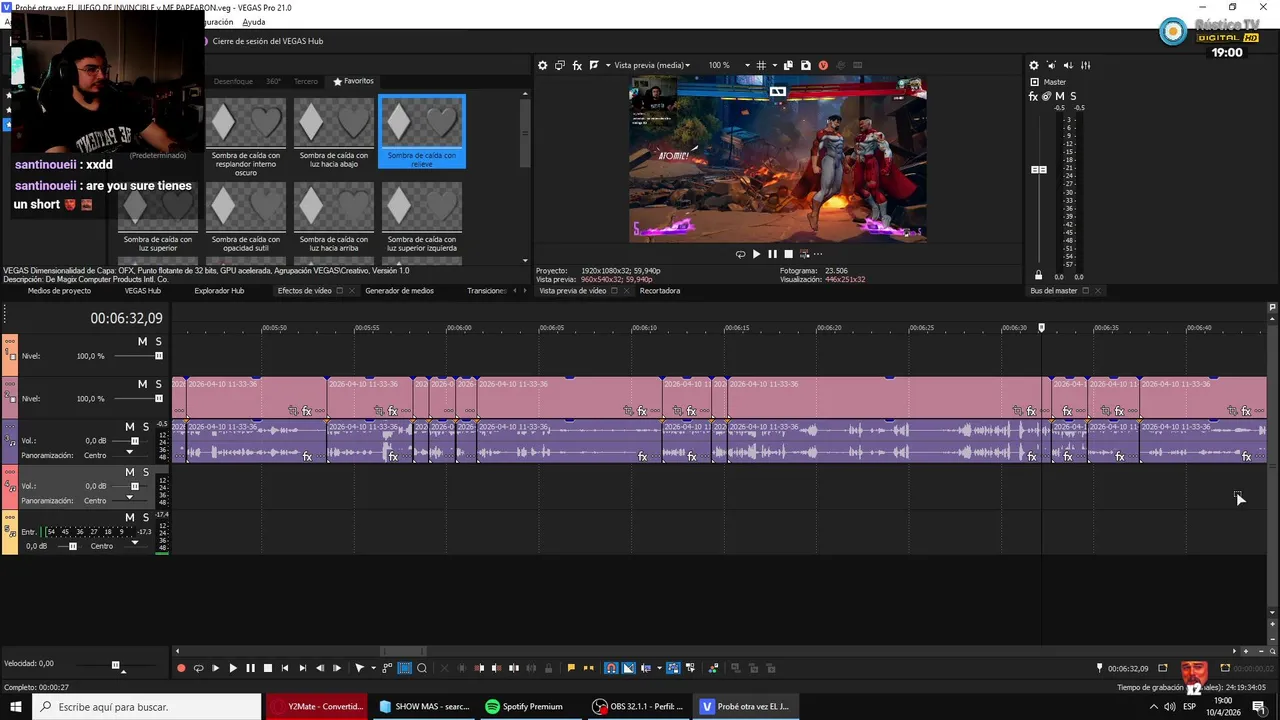
Task: Insert a marker with the marker icon
Action: tap(571, 668)
